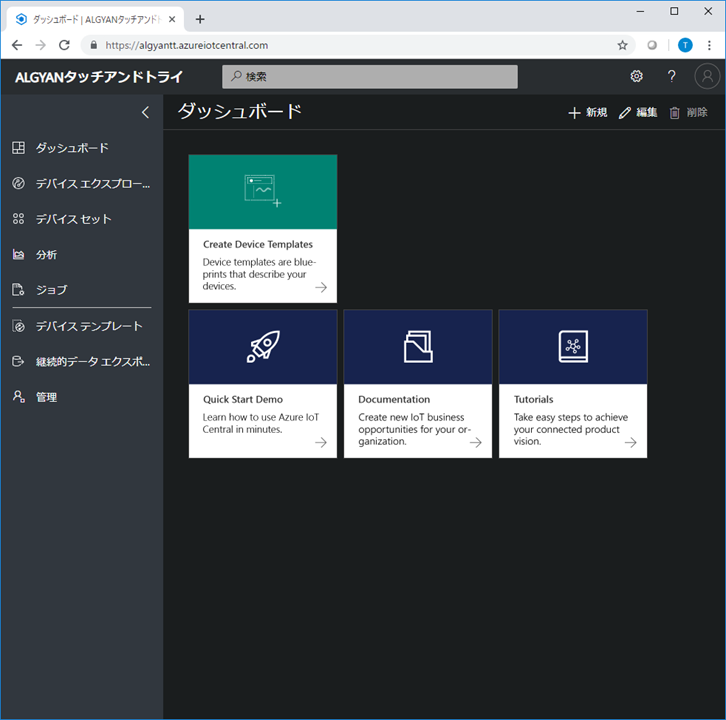Click the grey circle extension icon
This screenshot has height=720, width=726.
click(652, 45)
